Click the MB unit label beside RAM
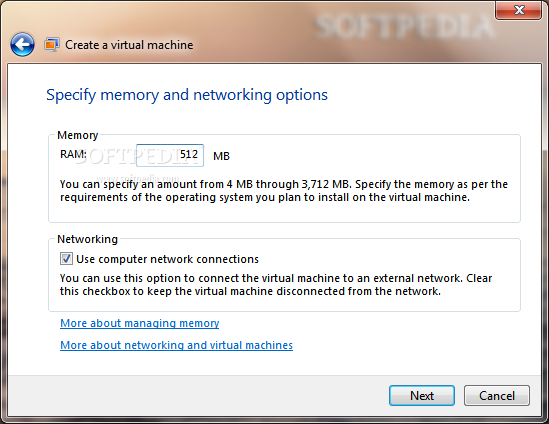 221,156
